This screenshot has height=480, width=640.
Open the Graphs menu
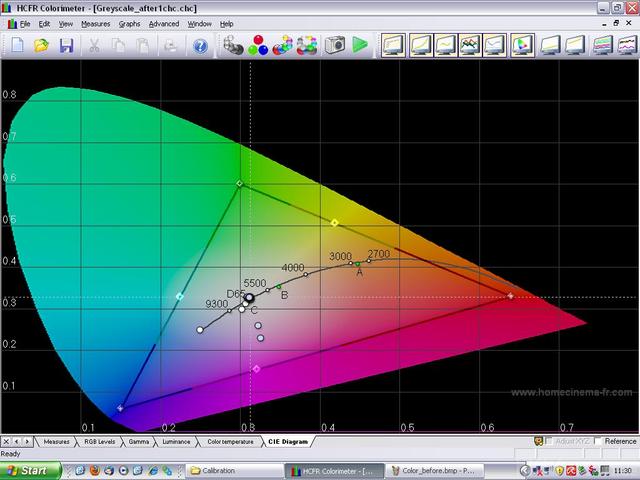(x=129, y=24)
